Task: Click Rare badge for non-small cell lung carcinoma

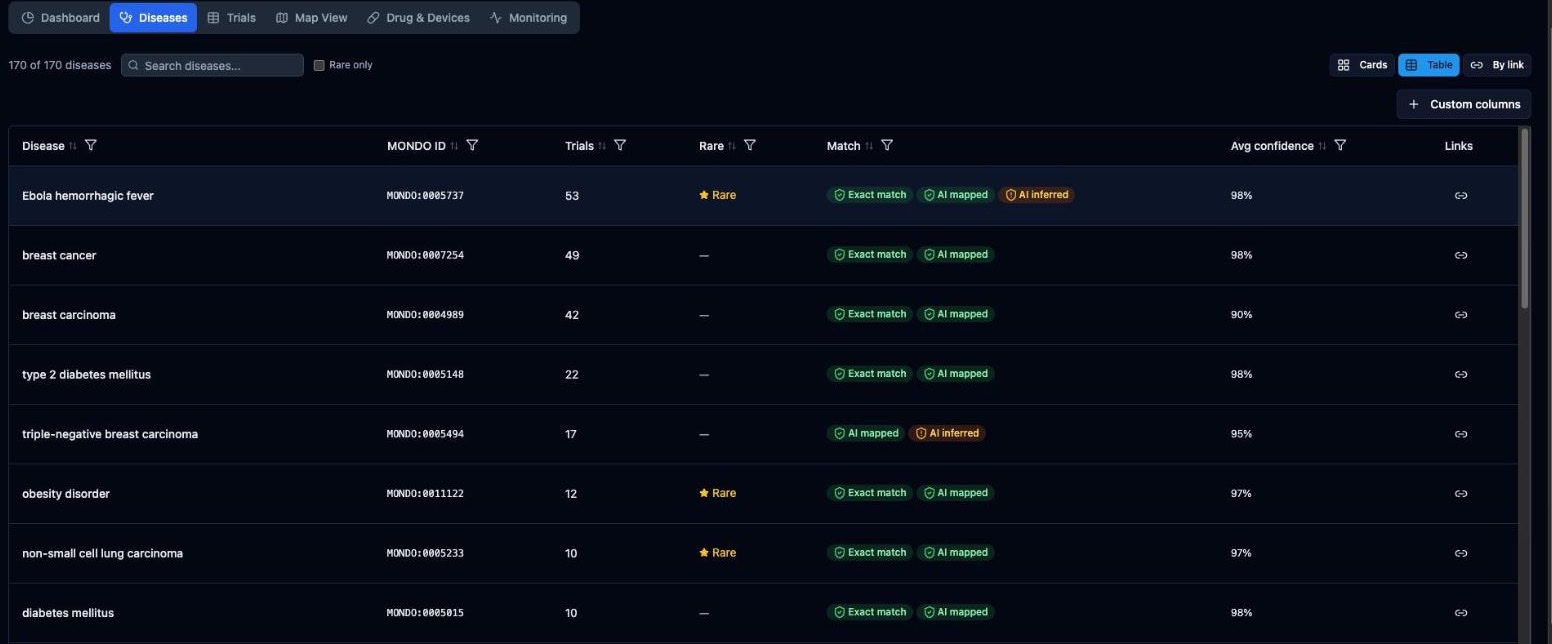Action: click(x=717, y=553)
